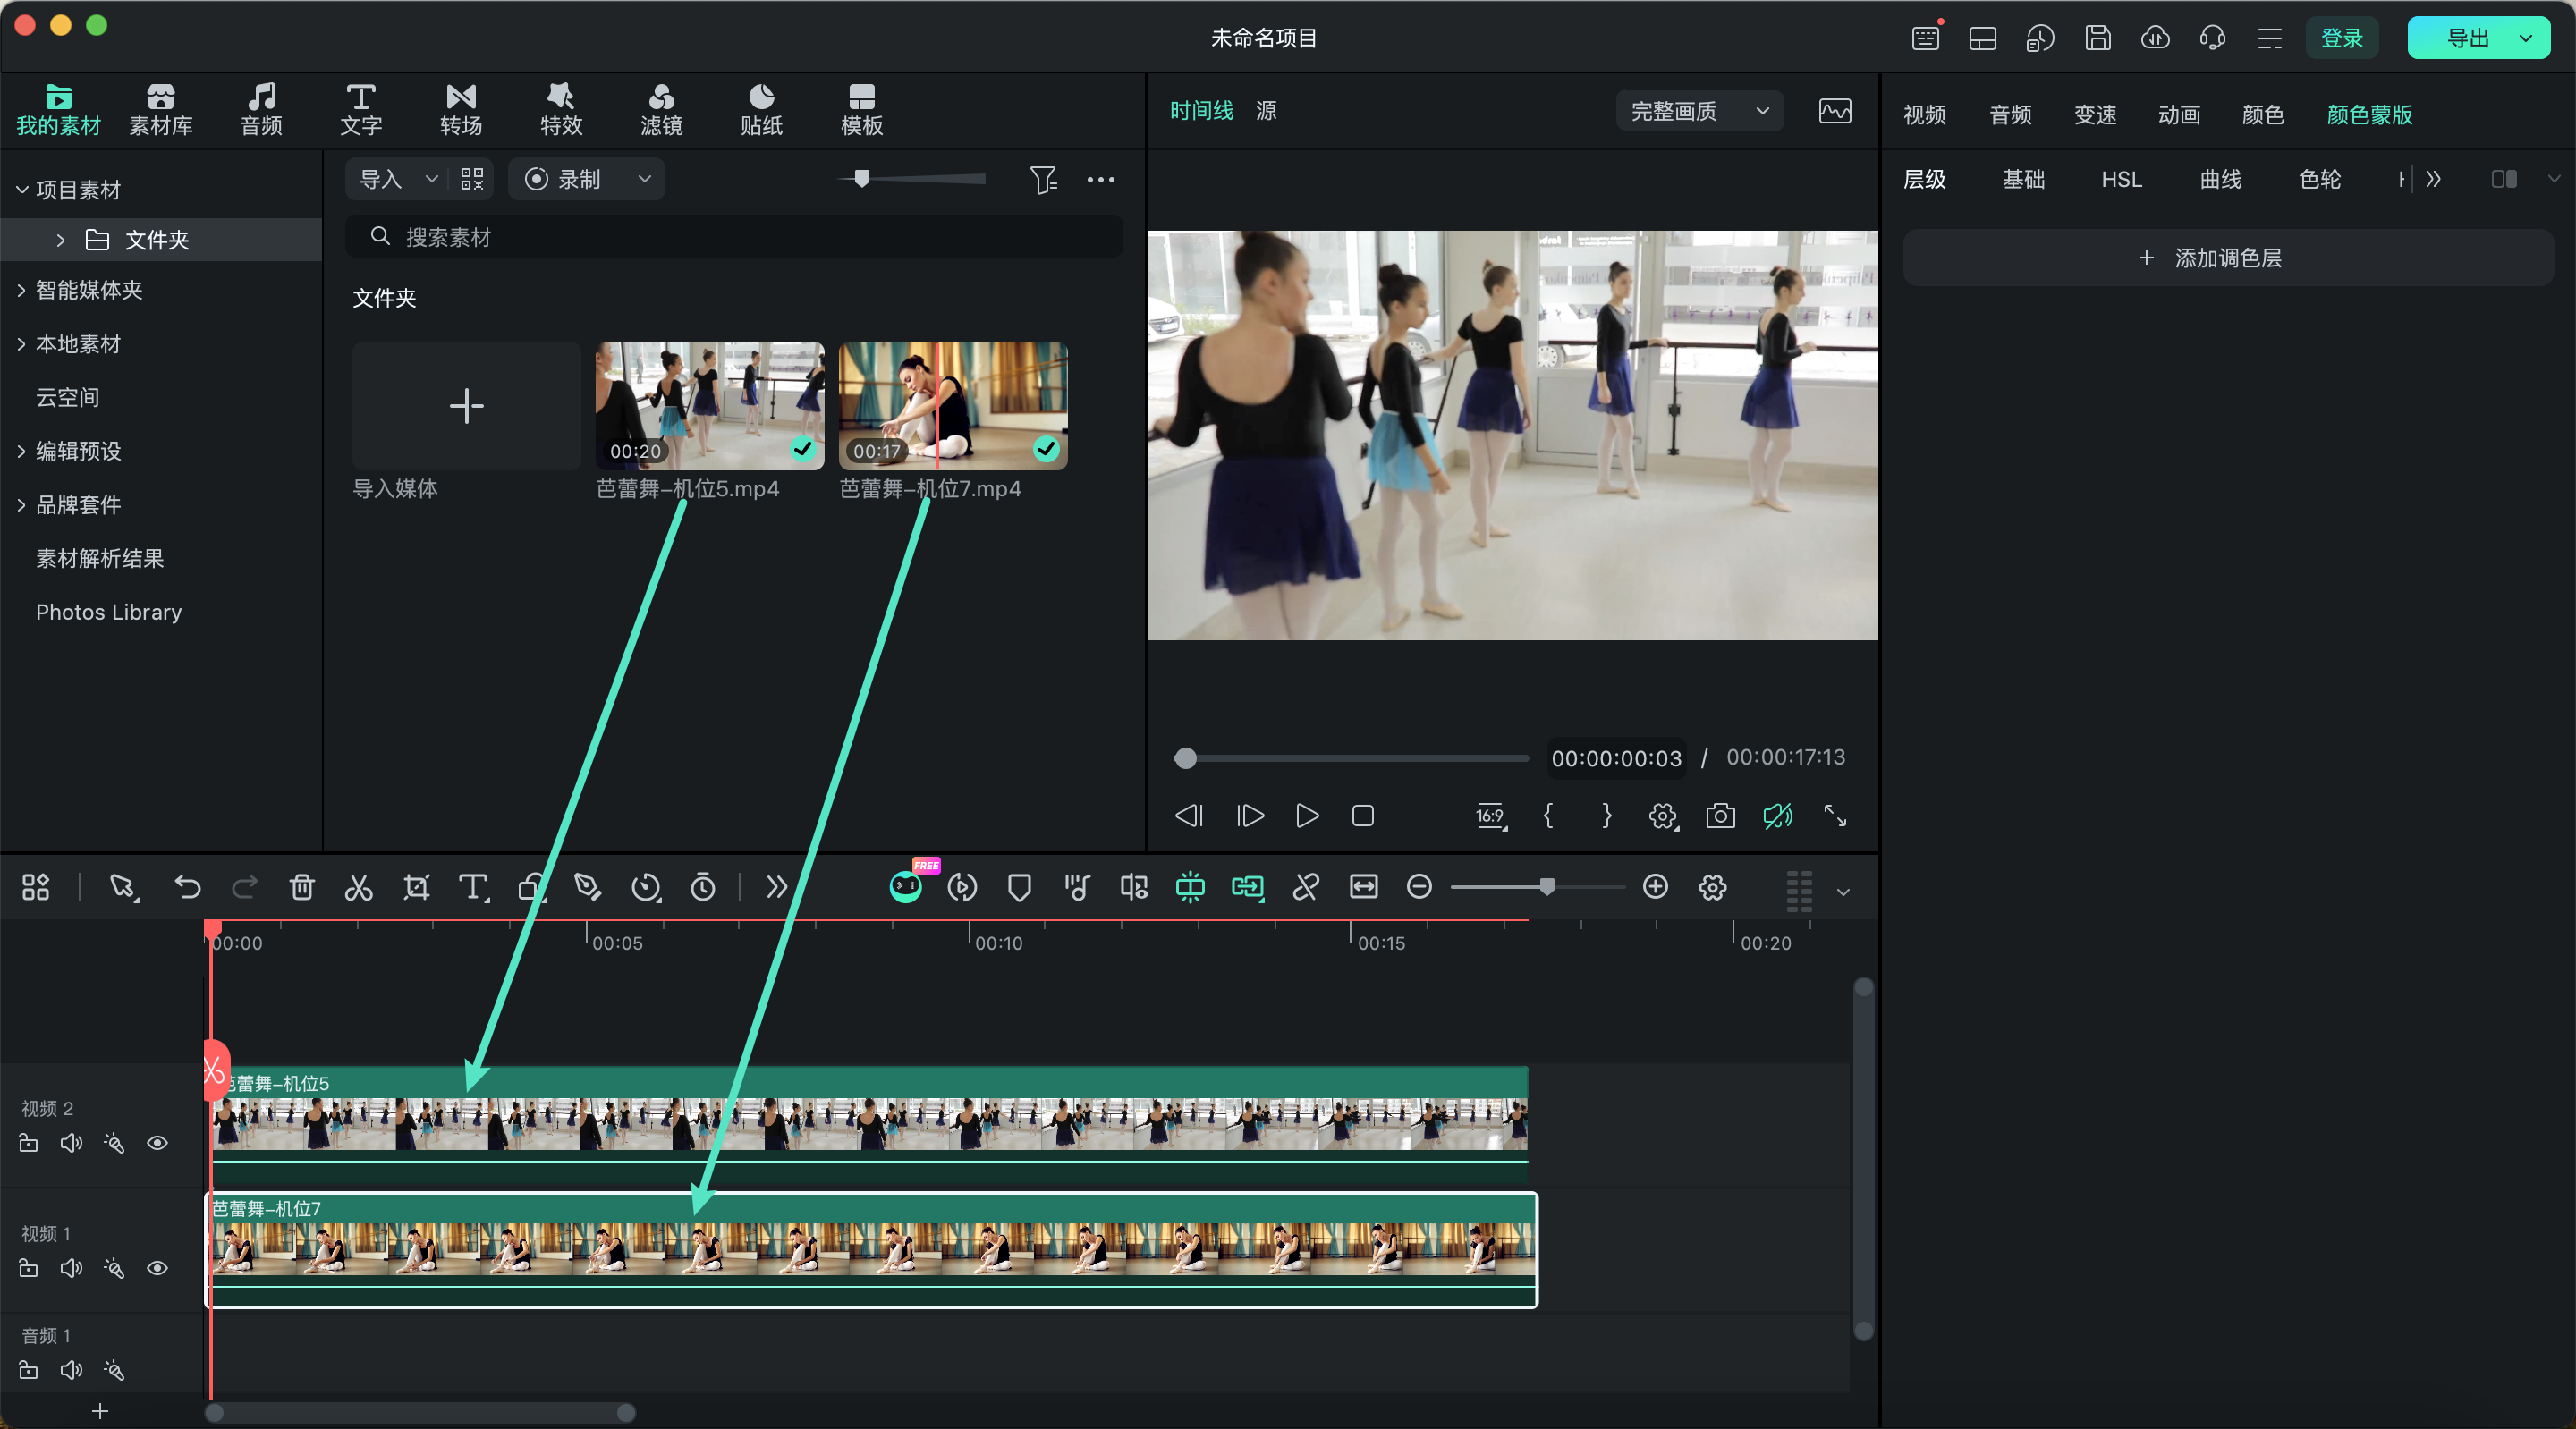Screen dimensions: 2576x1429
Task: Click the 导入 import button
Action: [381, 179]
